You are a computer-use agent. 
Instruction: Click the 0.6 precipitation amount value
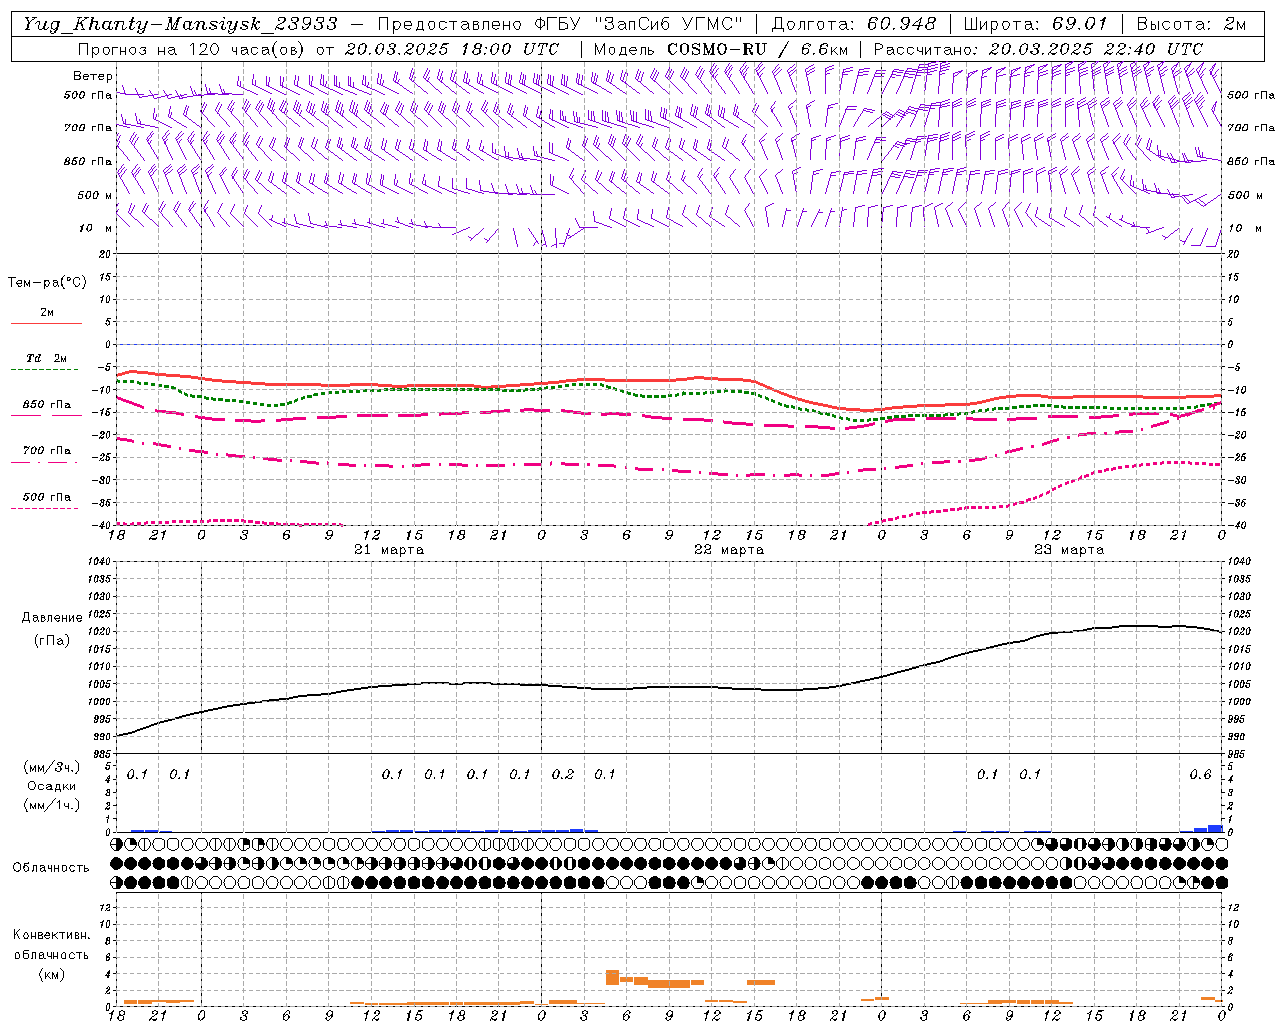pos(1200,775)
